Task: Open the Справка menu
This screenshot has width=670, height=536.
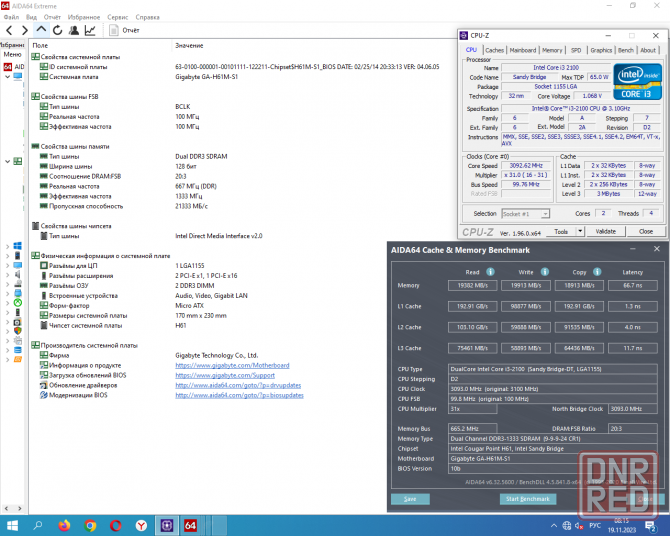Action: point(147,17)
